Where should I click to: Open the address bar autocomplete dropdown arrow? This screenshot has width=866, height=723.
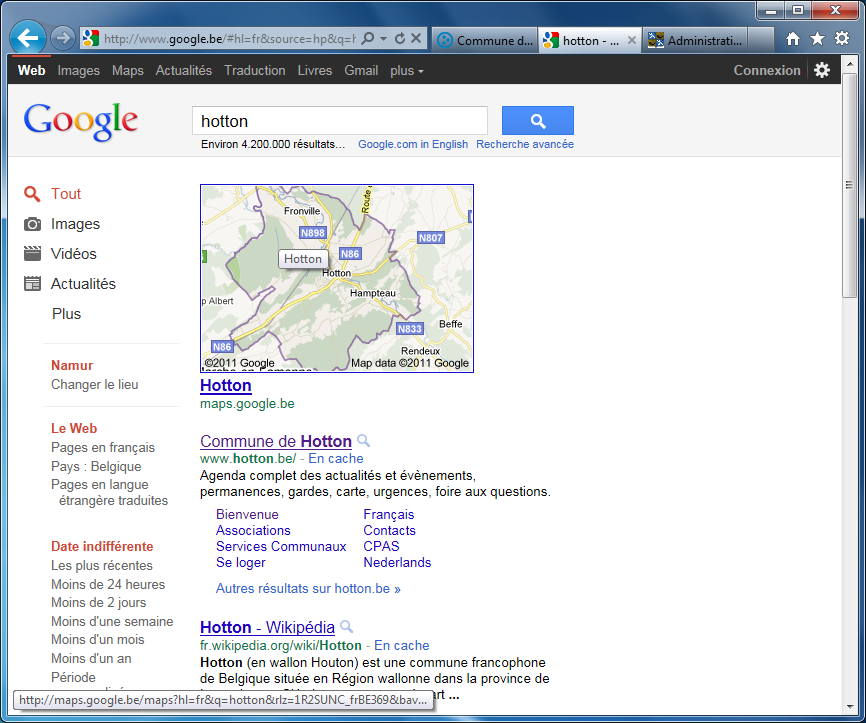point(383,39)
